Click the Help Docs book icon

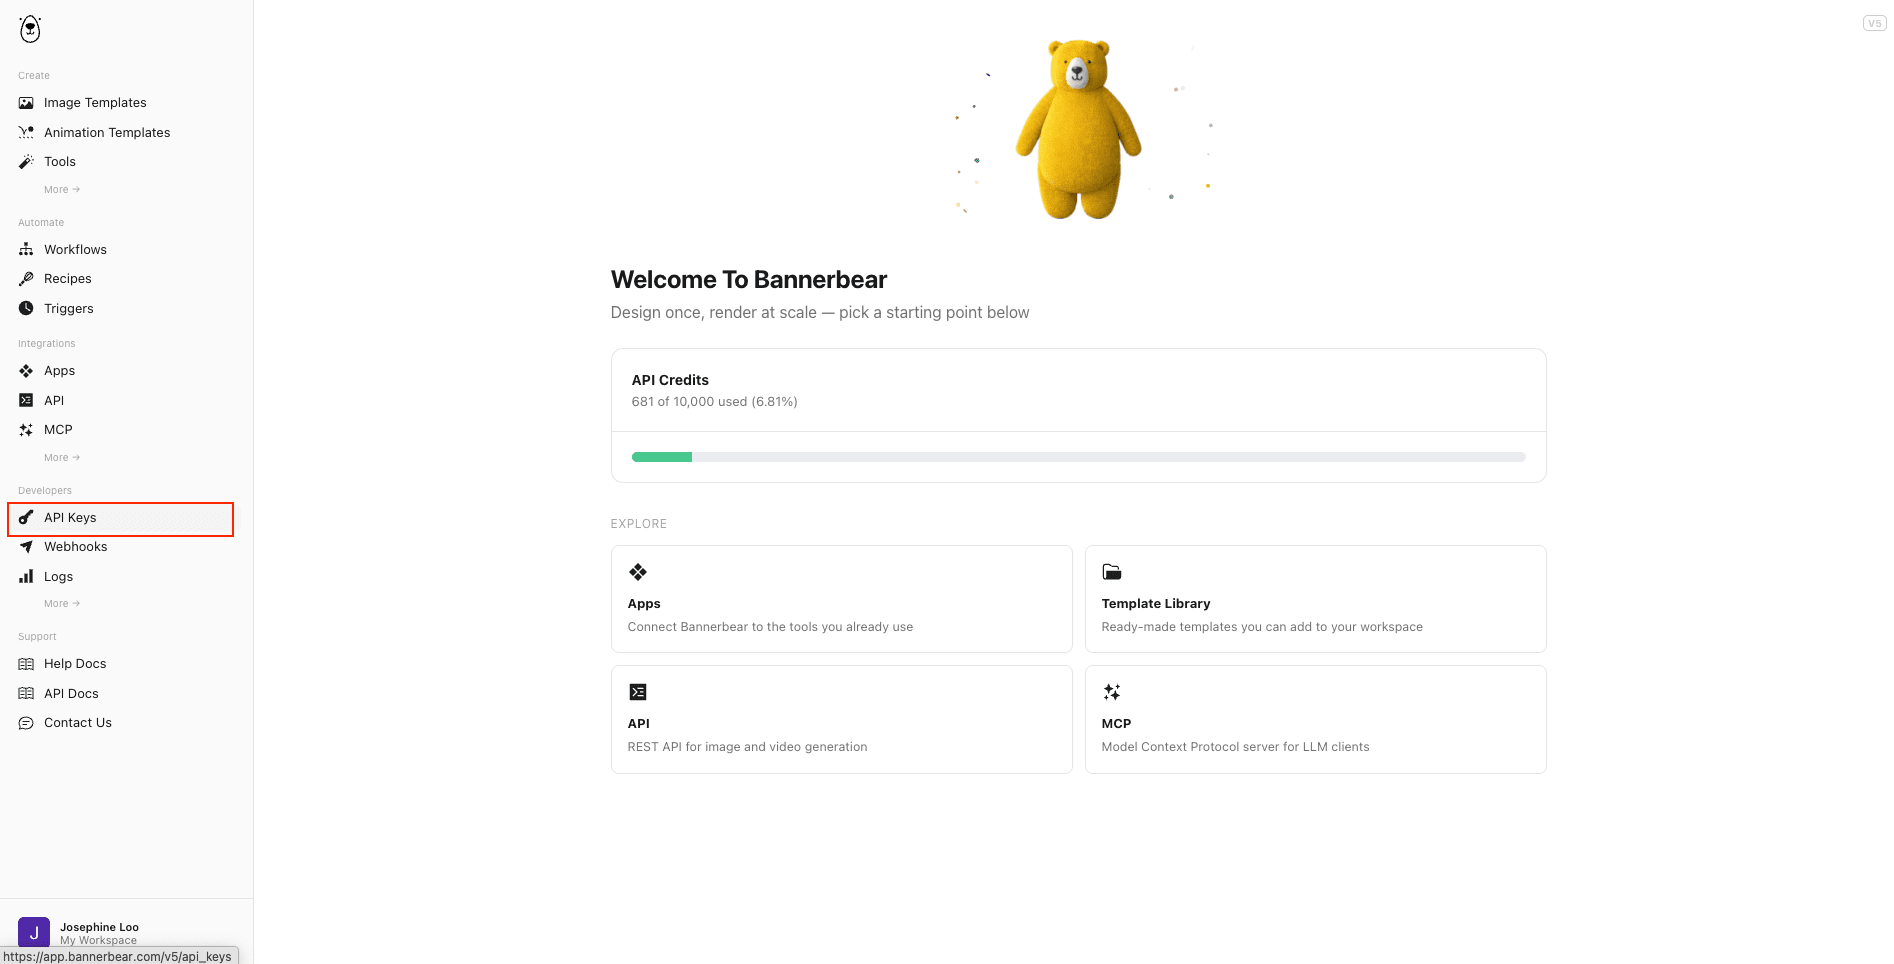pos(26,664)
